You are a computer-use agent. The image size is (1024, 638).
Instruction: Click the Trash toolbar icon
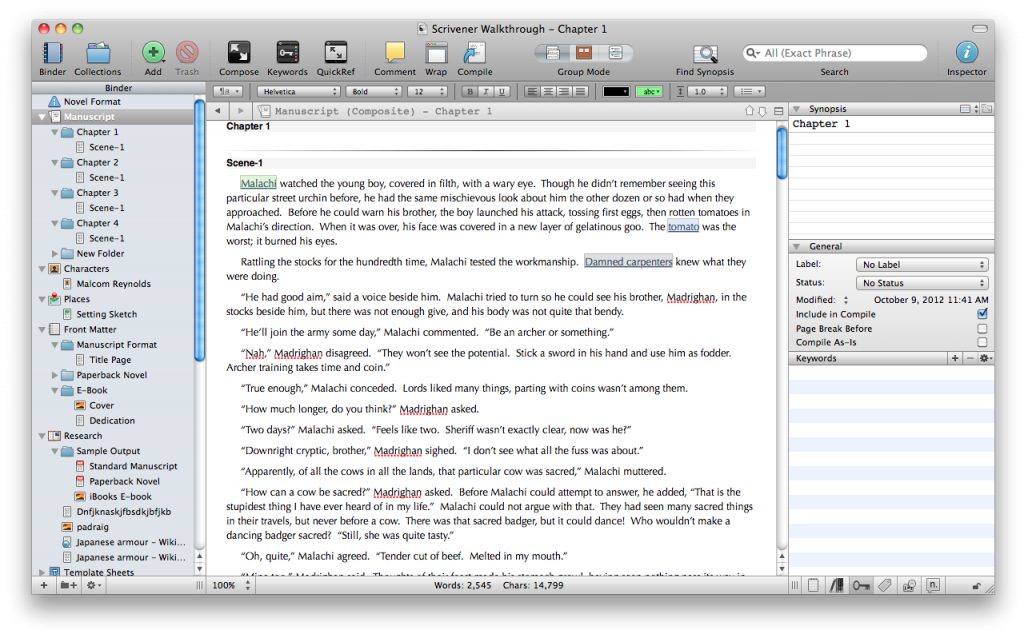[187, 52]
